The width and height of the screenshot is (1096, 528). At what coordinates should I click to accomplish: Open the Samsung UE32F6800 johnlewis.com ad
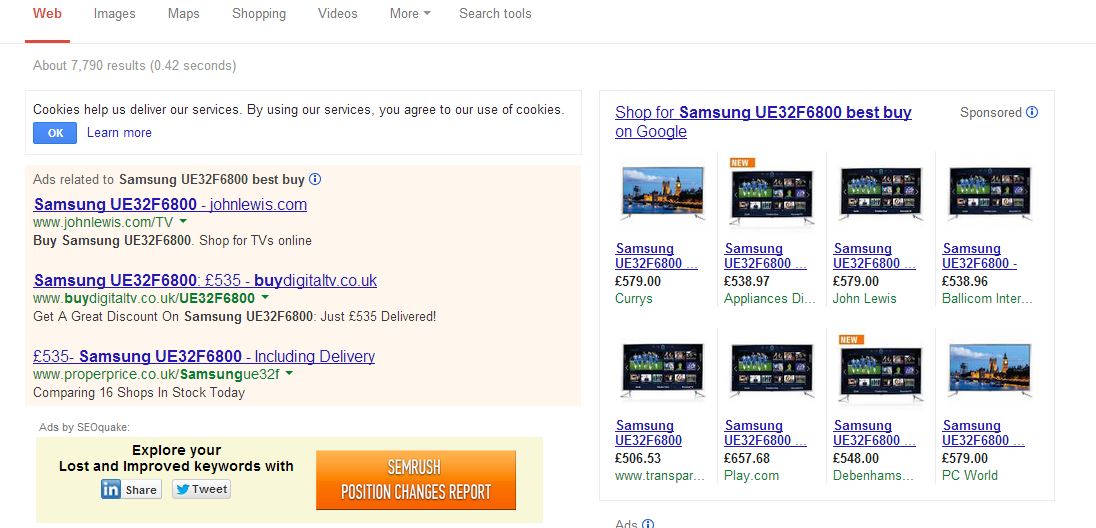170,204
